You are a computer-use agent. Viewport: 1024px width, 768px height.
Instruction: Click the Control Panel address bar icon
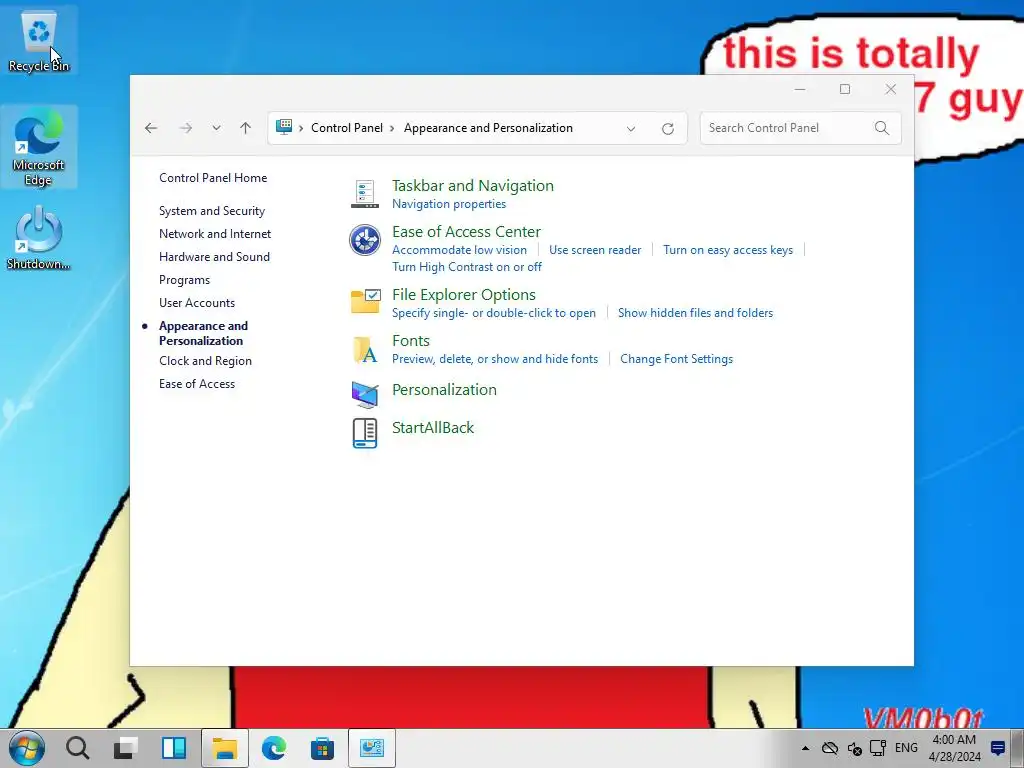click(x=283, y=127)
